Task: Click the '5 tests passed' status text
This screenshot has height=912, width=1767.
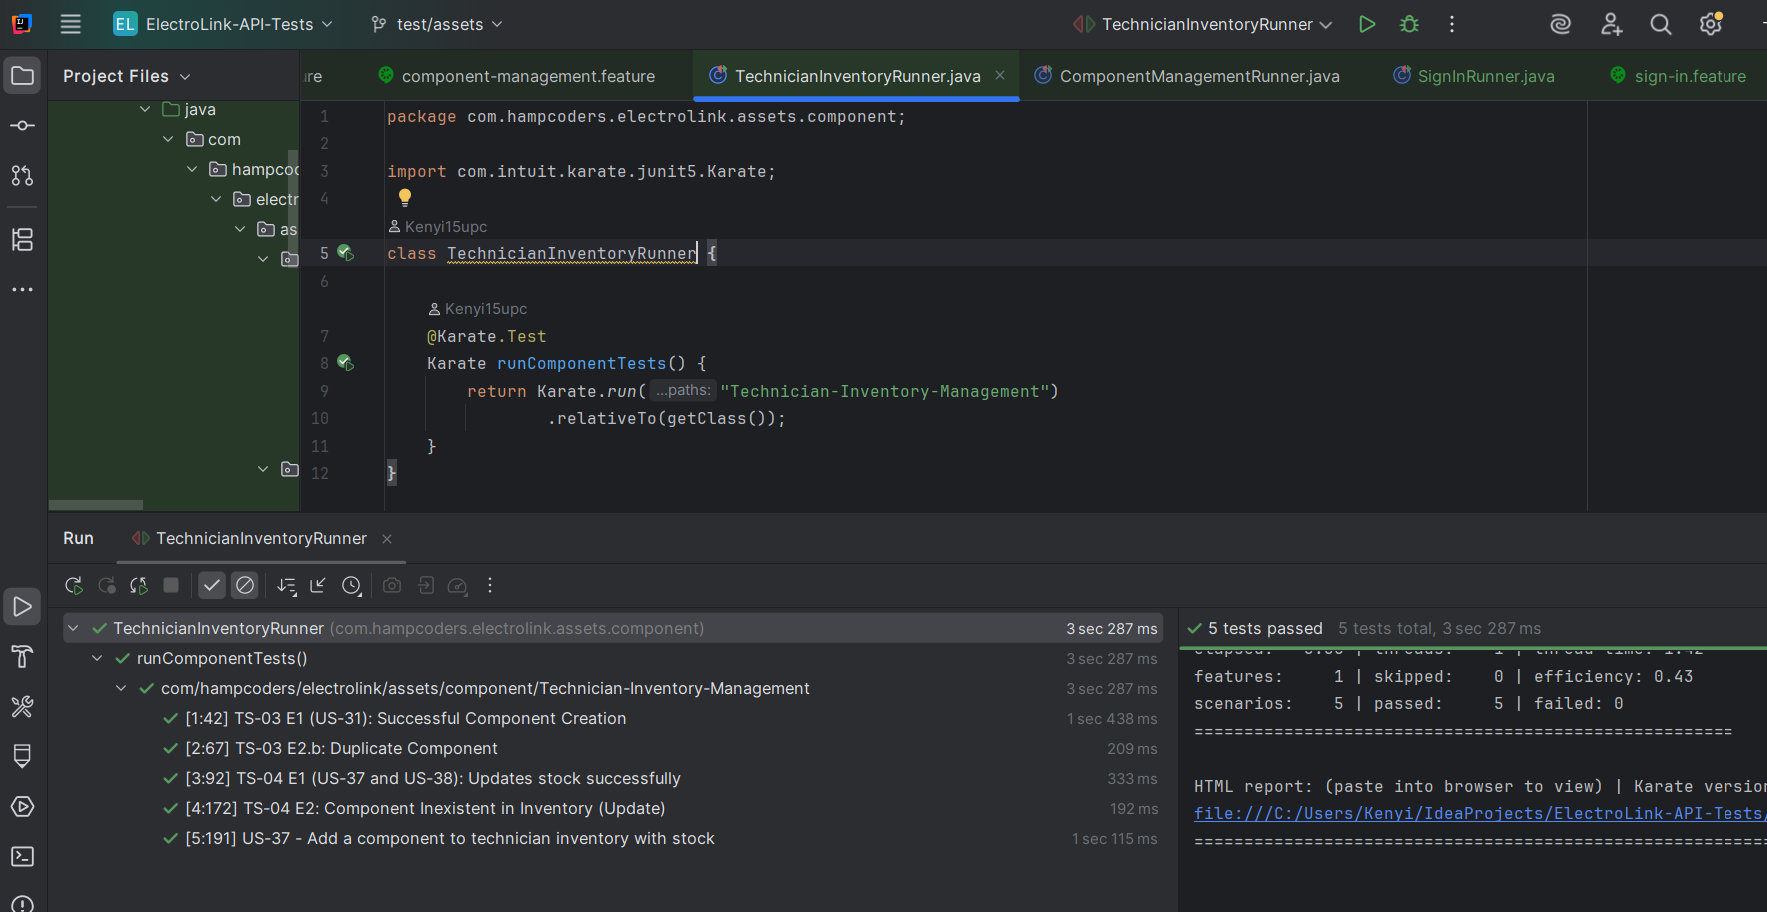Action: click(x=1265, y=628)
